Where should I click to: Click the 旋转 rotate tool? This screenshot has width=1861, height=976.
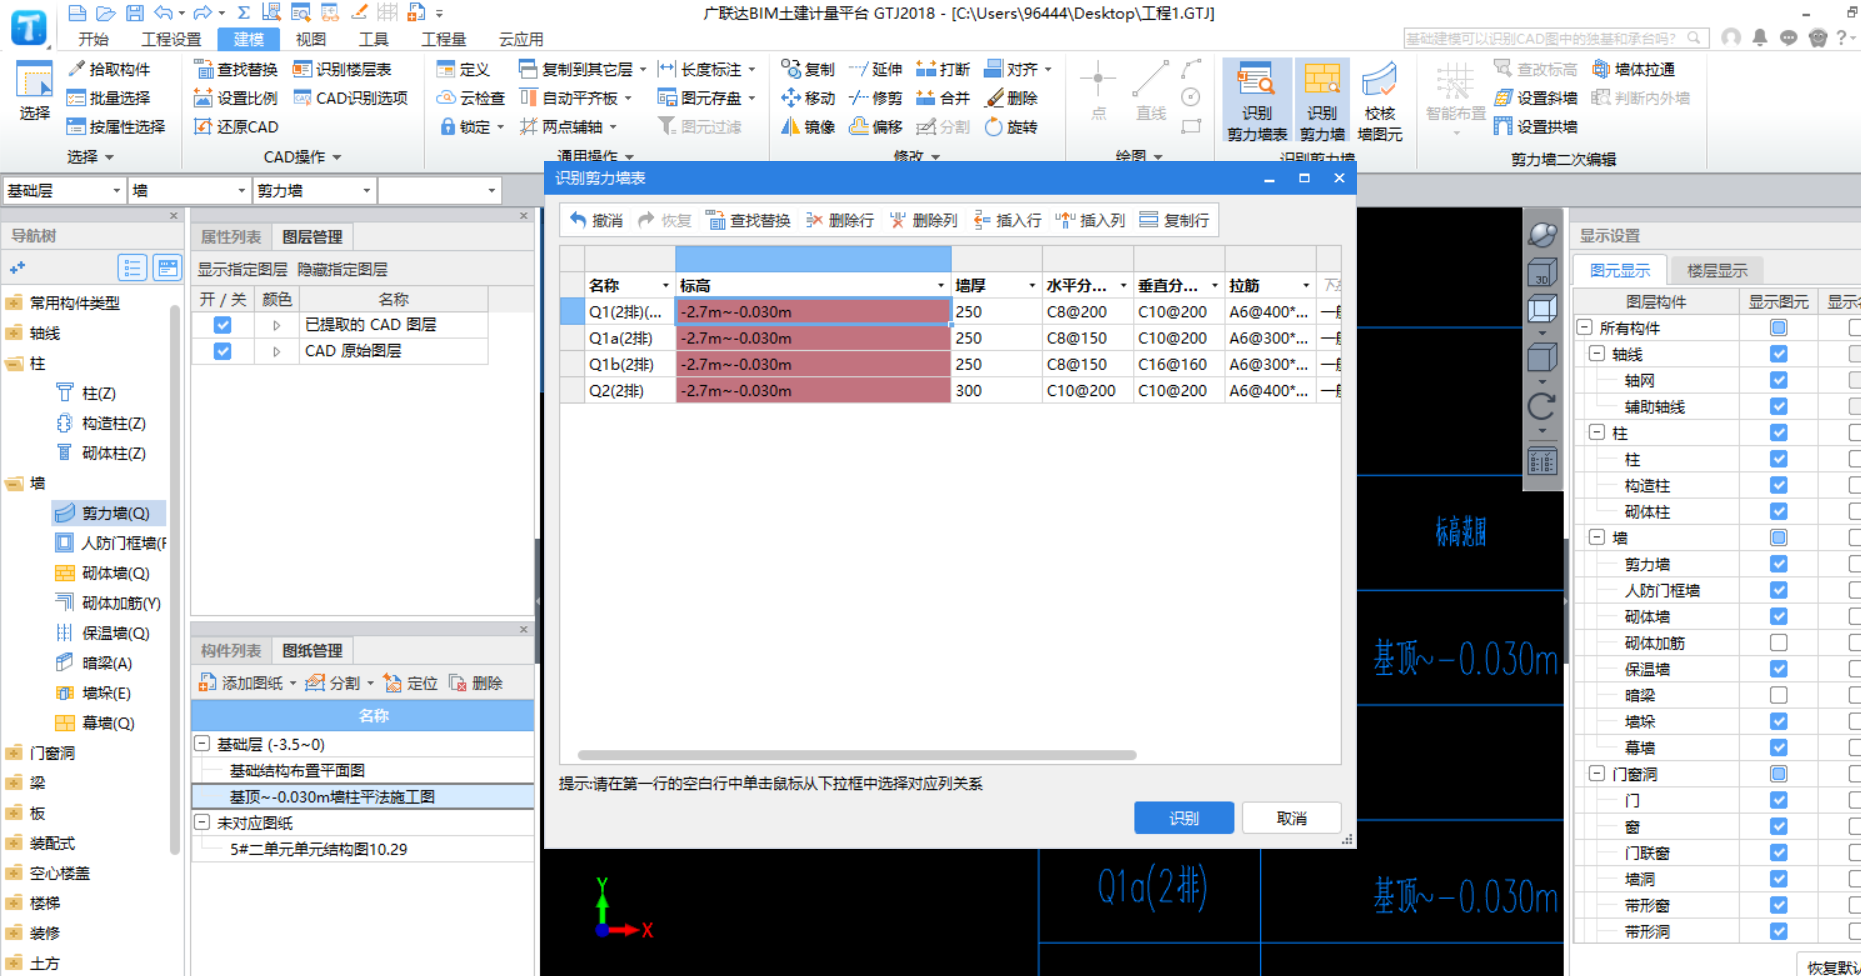tap(1011, 127)
